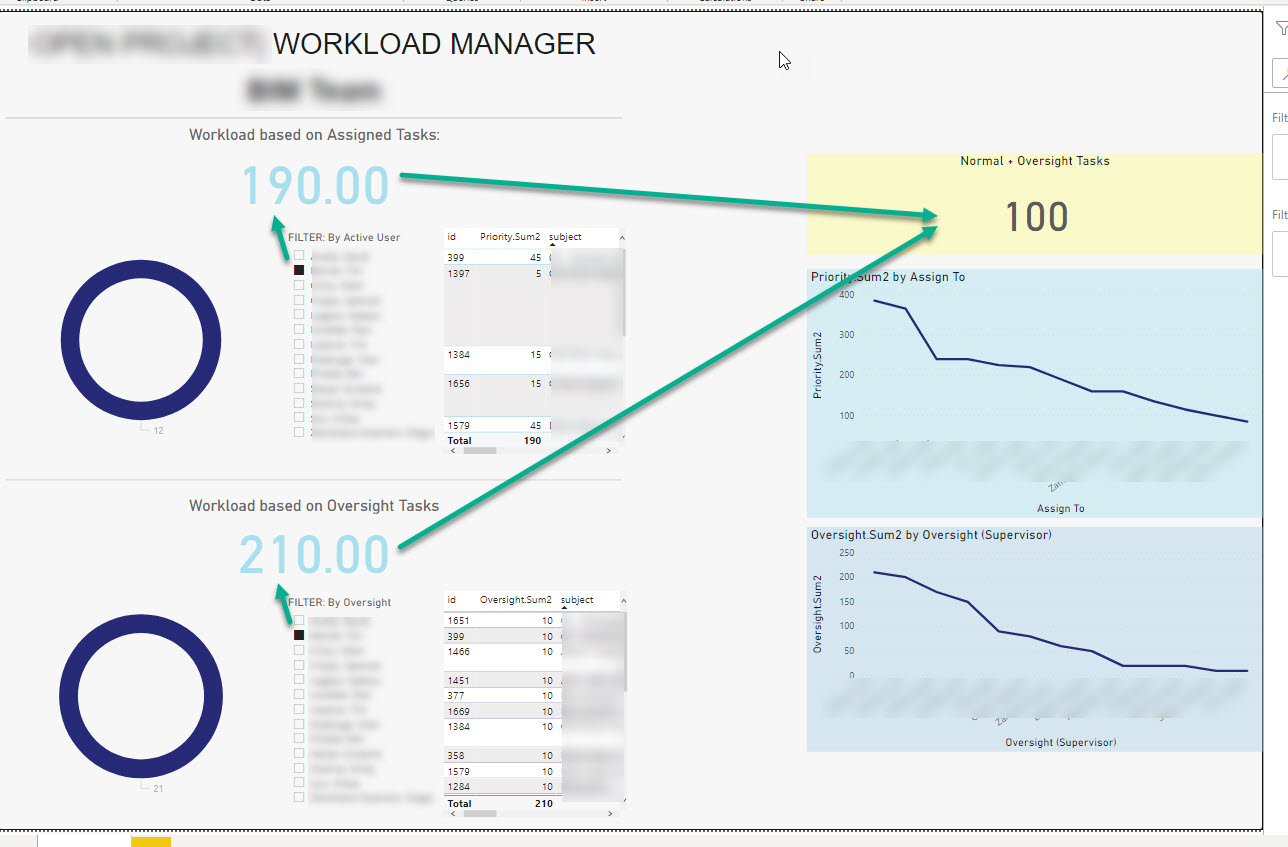Click id header in the assigned tasks table

(452, 237)
